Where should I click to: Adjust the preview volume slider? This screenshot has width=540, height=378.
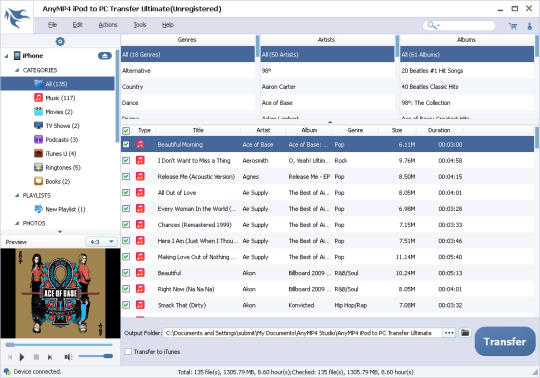click(x=96, y=356)
